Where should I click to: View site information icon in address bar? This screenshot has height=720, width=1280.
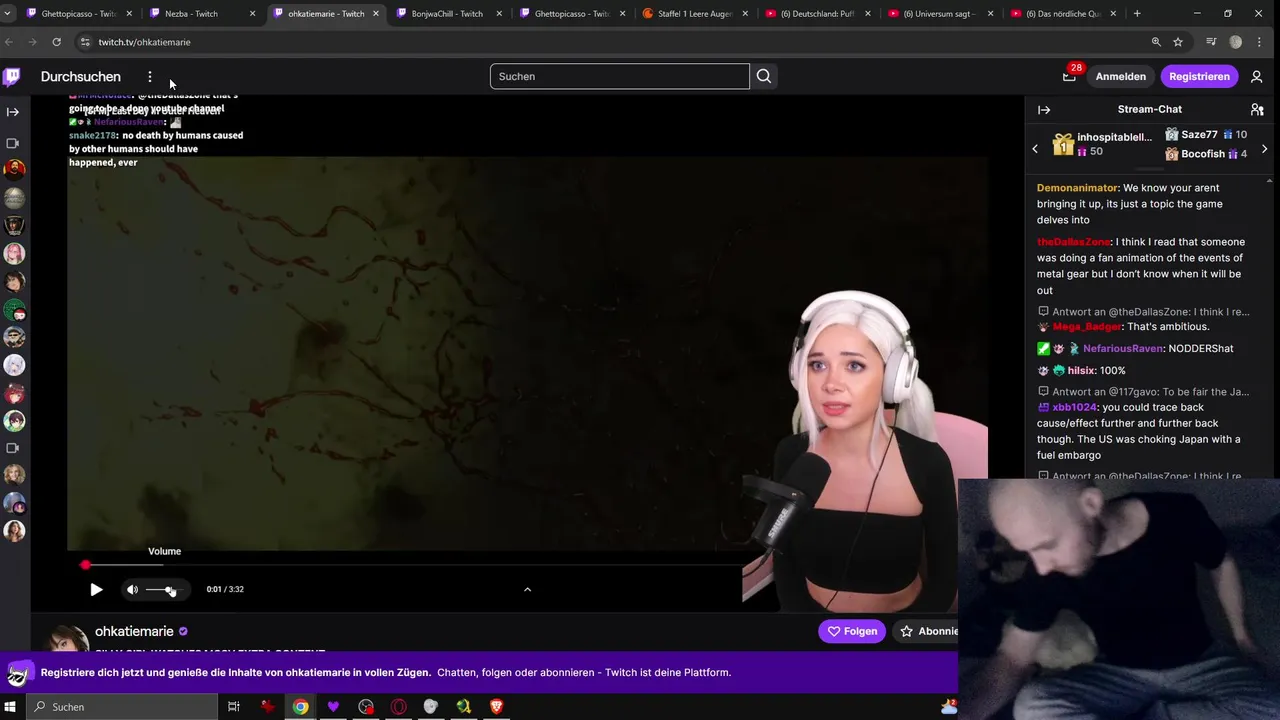tap(85, 42)
